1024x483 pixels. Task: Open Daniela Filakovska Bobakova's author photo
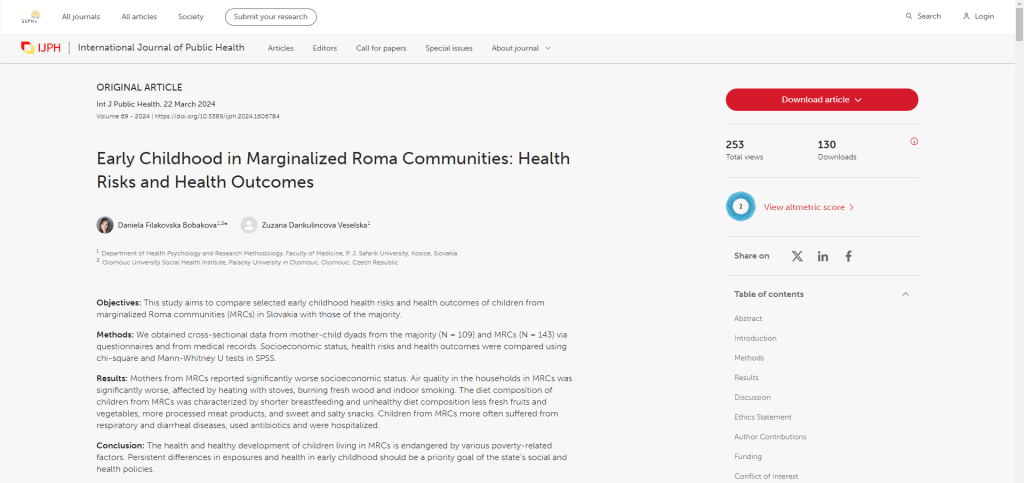pyautogui.click(x=105, y=225)
